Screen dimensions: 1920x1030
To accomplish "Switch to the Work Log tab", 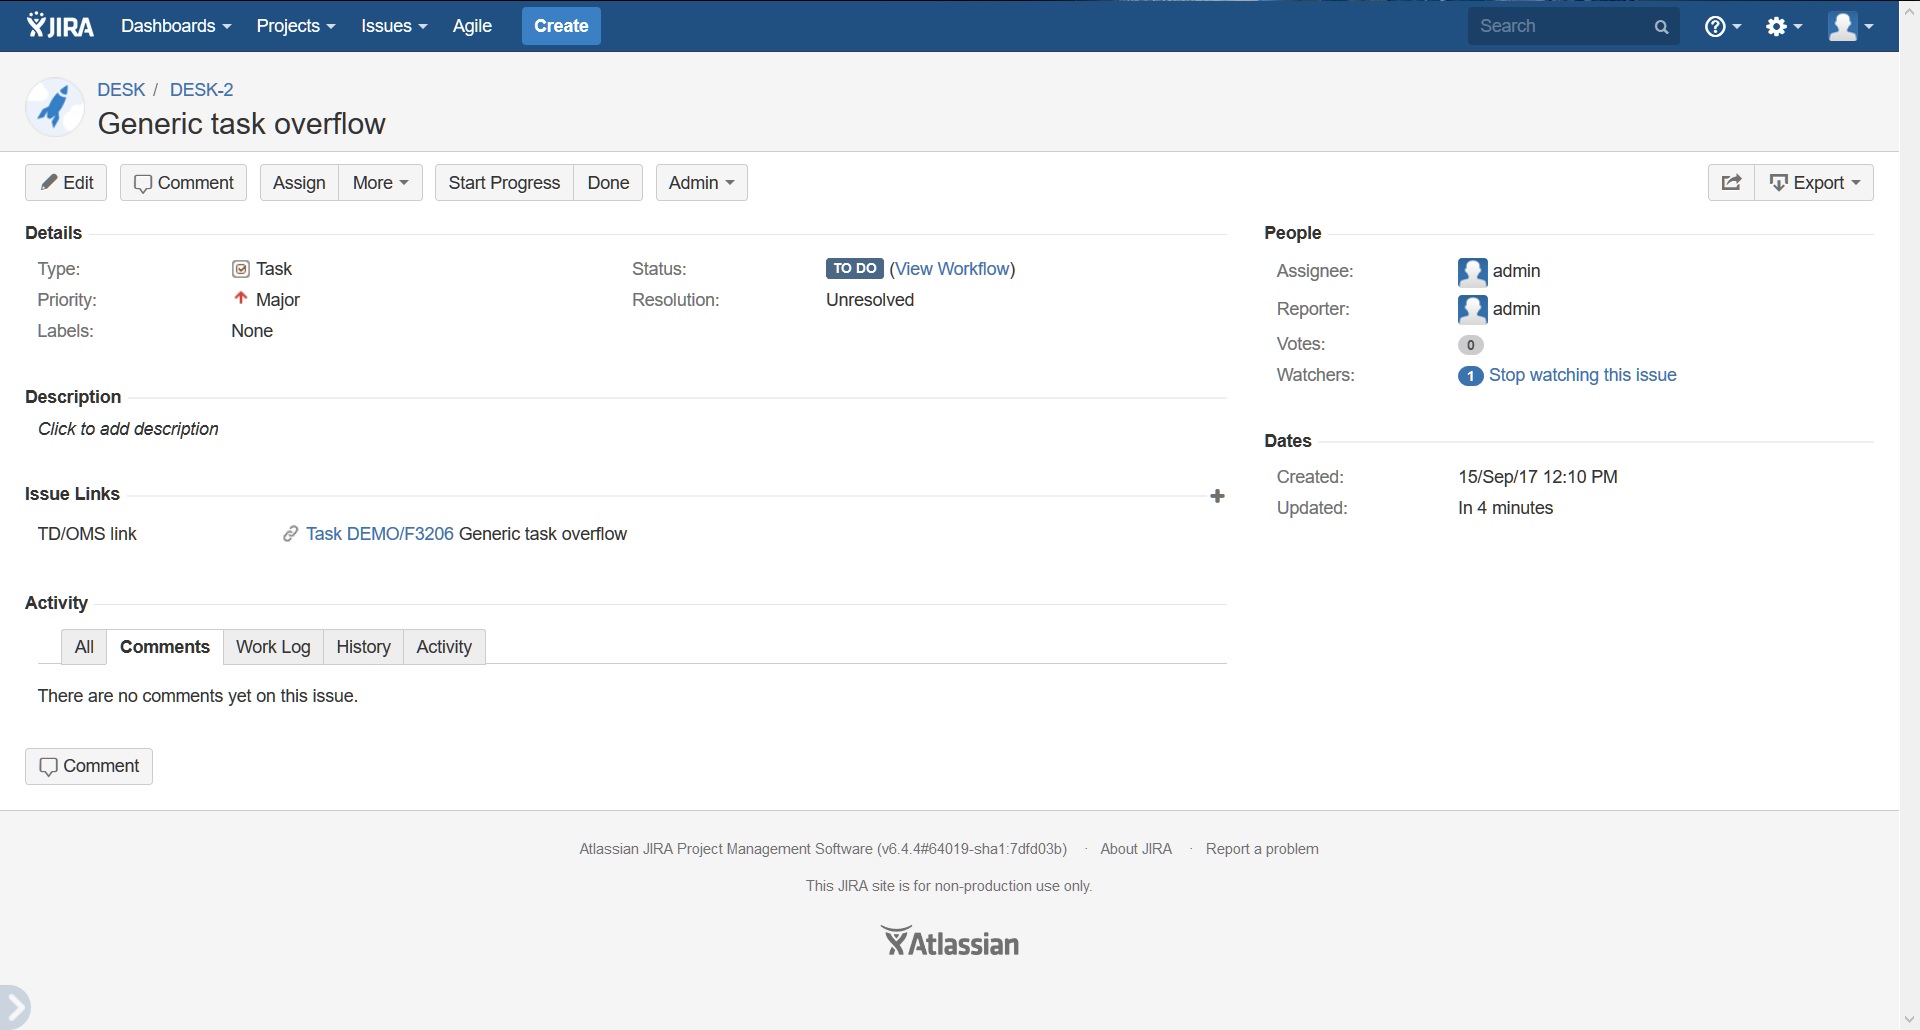I will coord(273,647).
